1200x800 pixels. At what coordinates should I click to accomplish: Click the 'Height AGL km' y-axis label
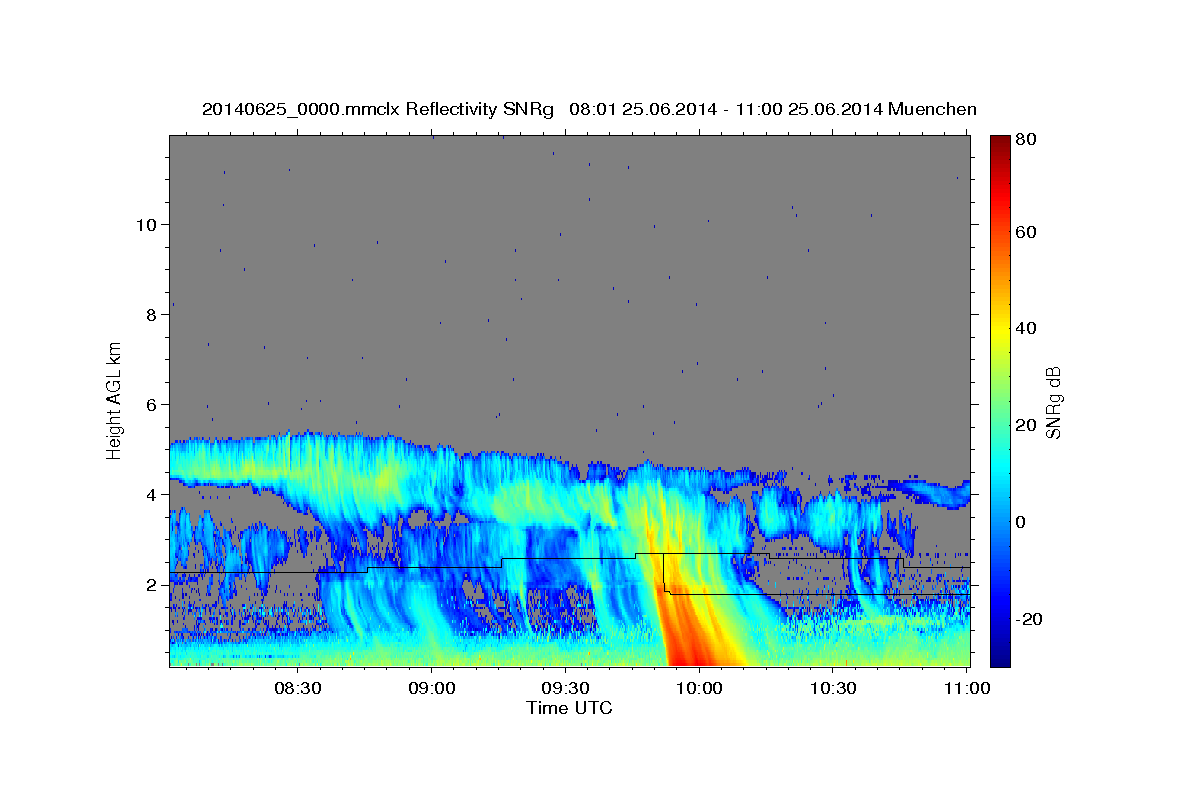click(115, 401)
